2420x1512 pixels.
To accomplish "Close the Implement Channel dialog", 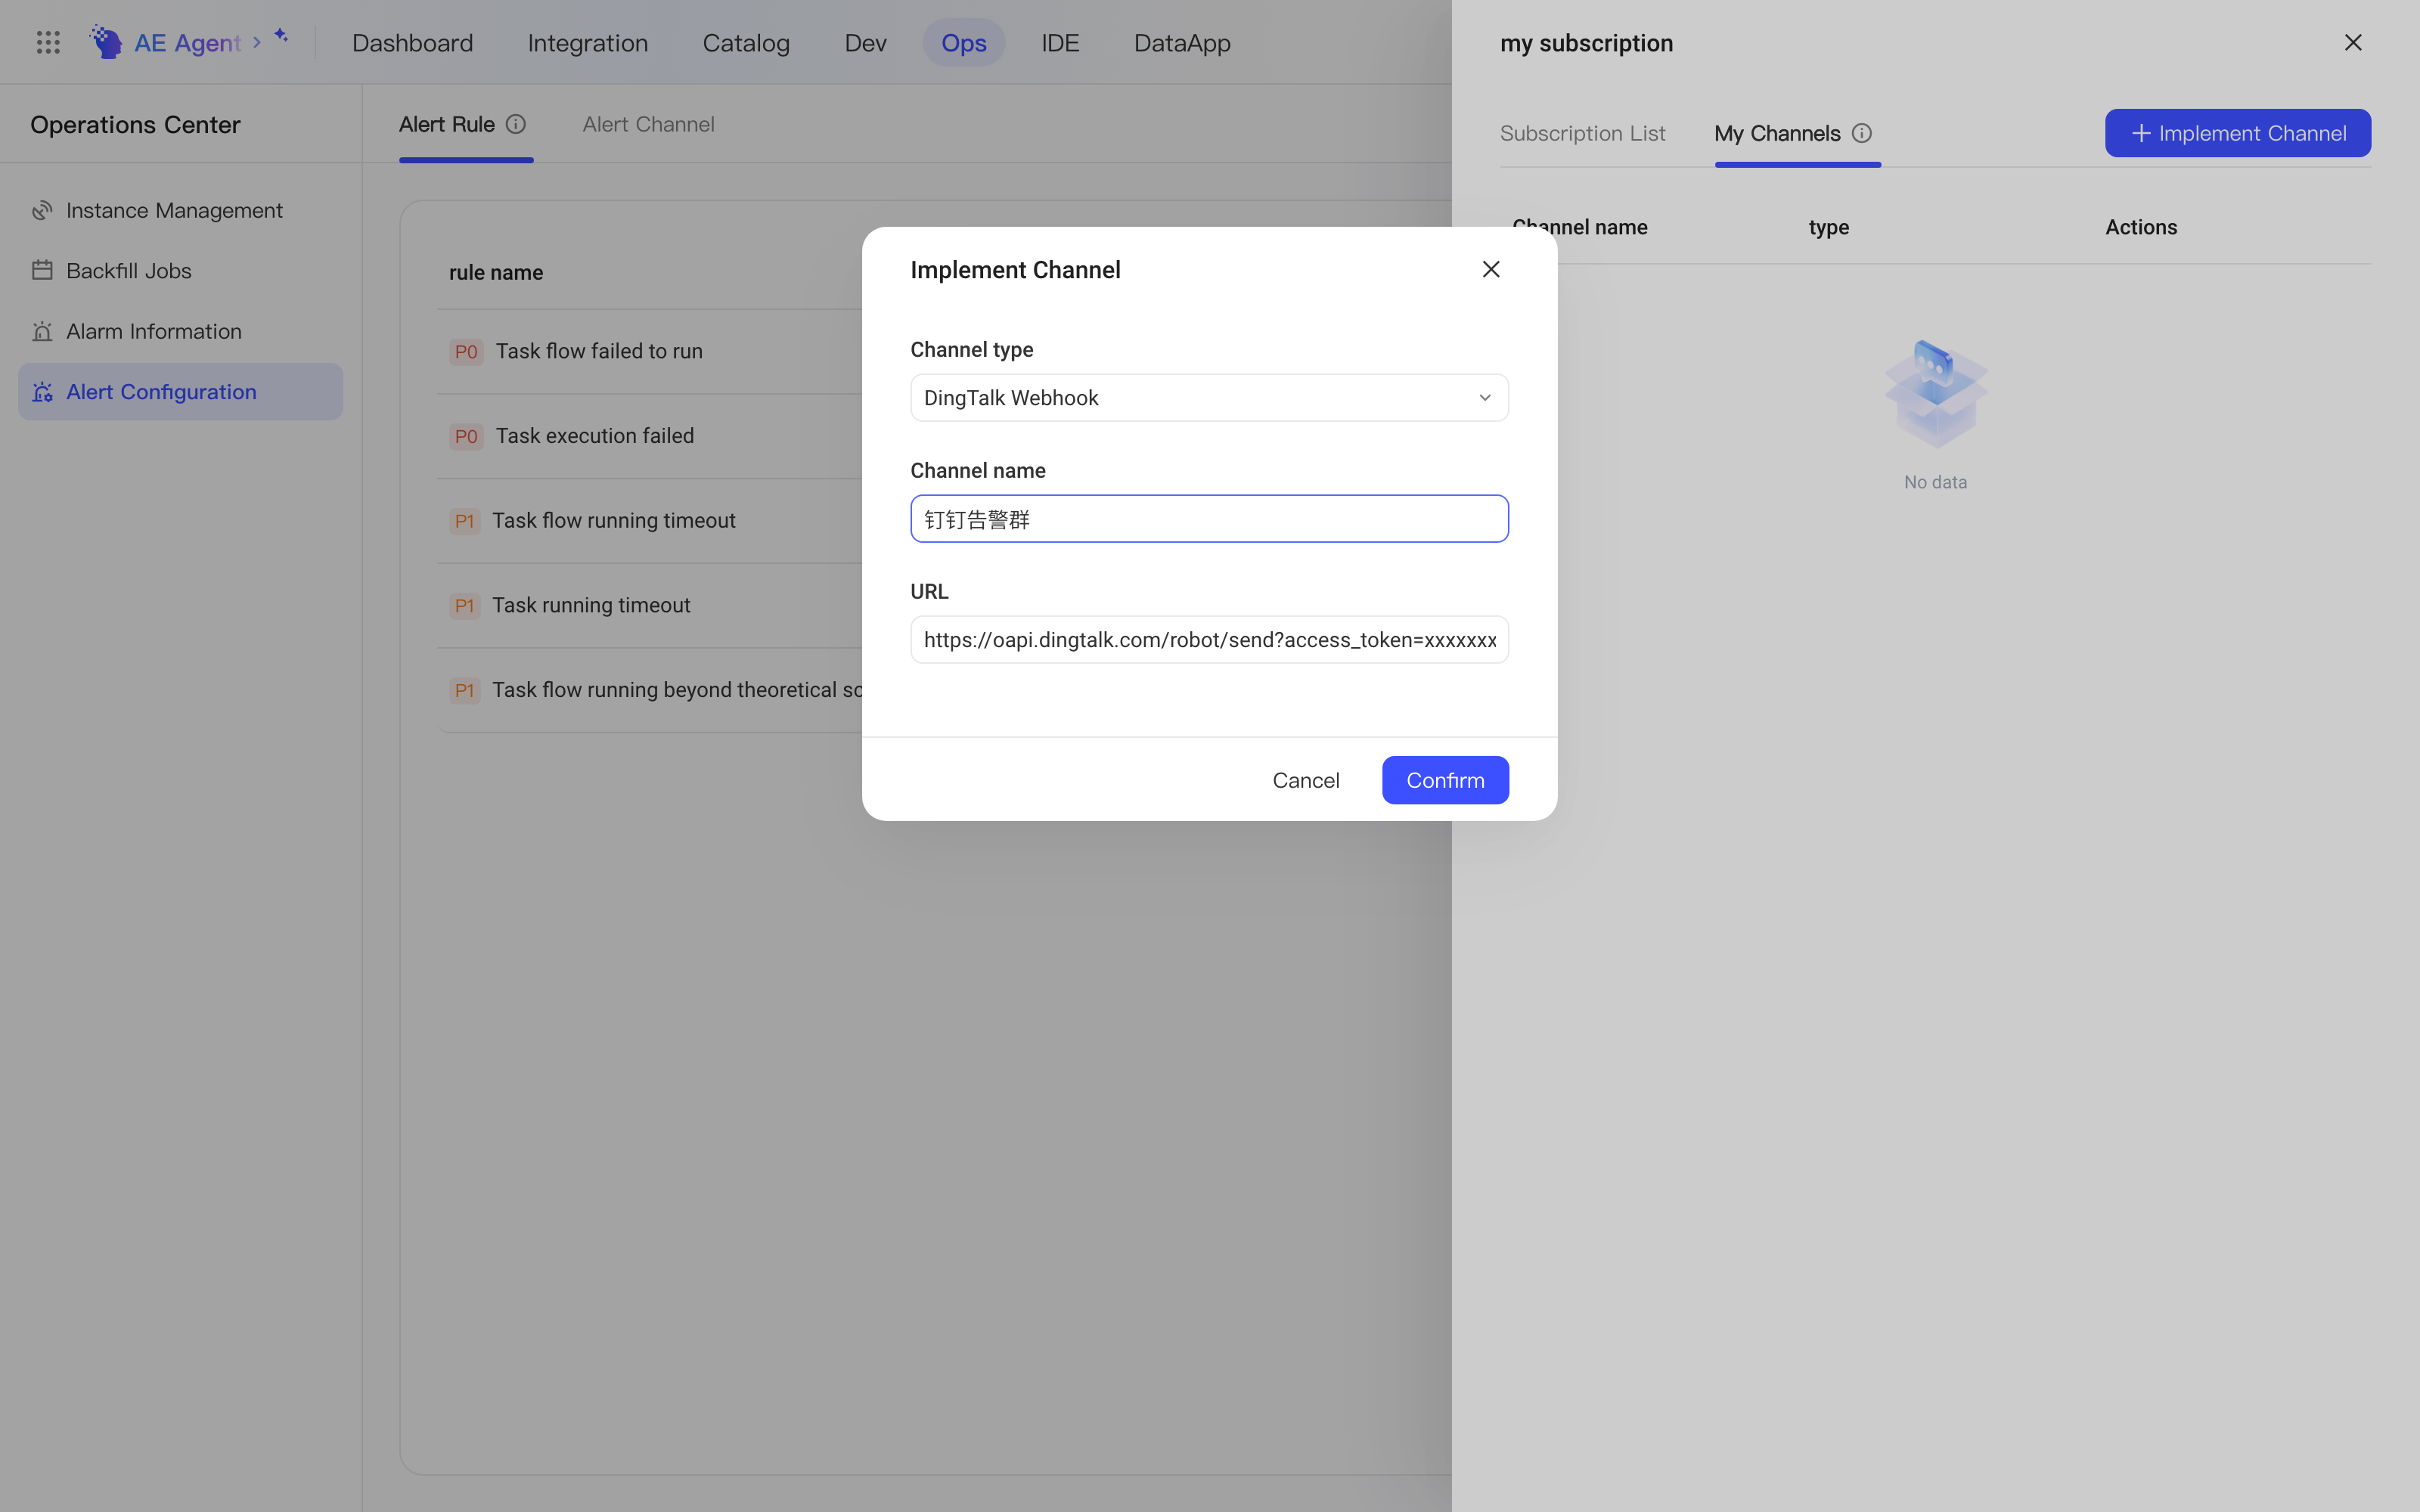I will pyautogui.click(x=1491, y=269).
